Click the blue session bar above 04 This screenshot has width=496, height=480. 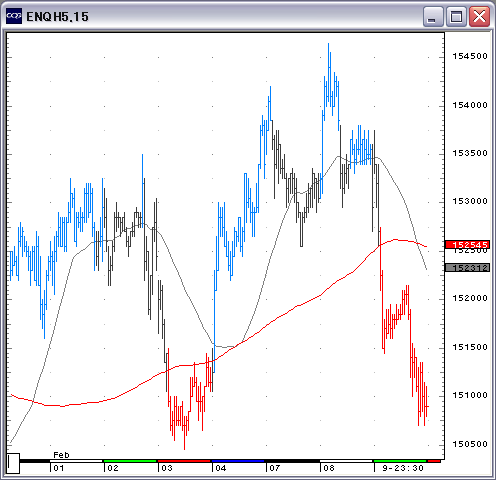(x=238, y=461)
